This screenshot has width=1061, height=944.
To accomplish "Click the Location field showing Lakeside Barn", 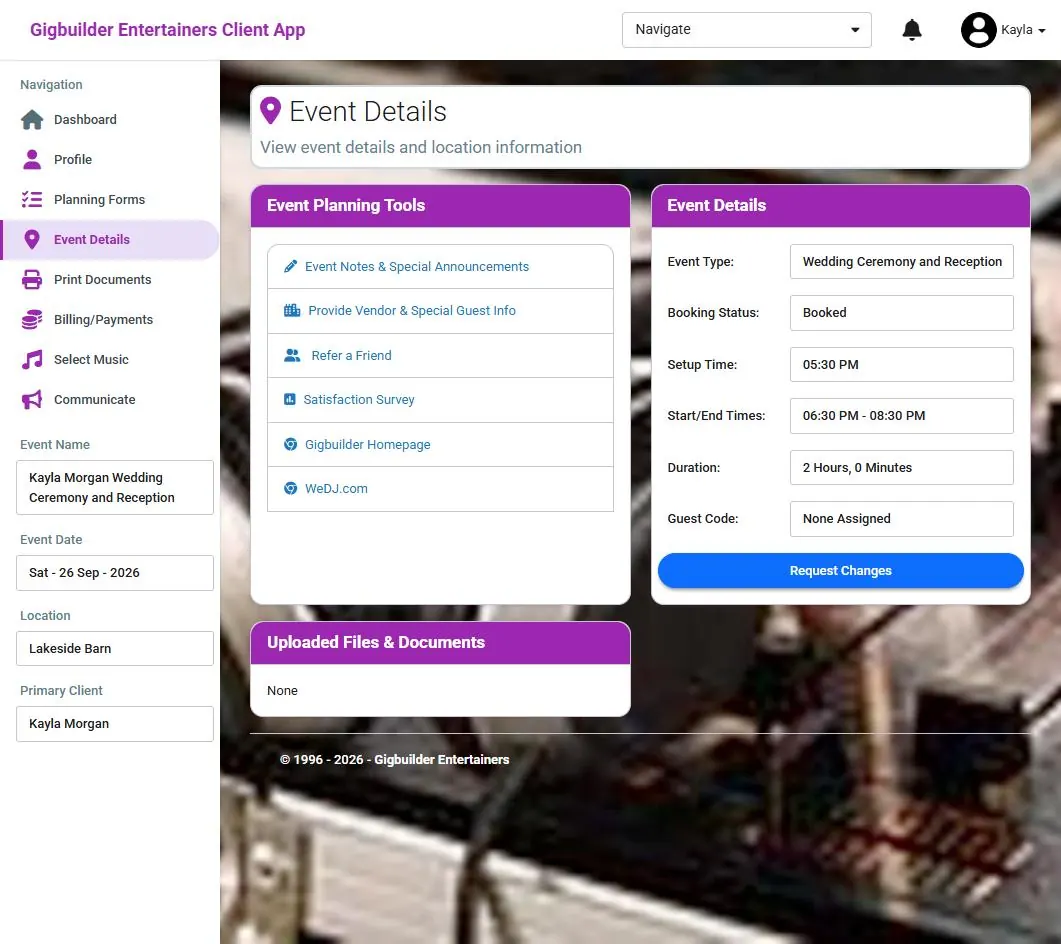I will click(115, 648).
